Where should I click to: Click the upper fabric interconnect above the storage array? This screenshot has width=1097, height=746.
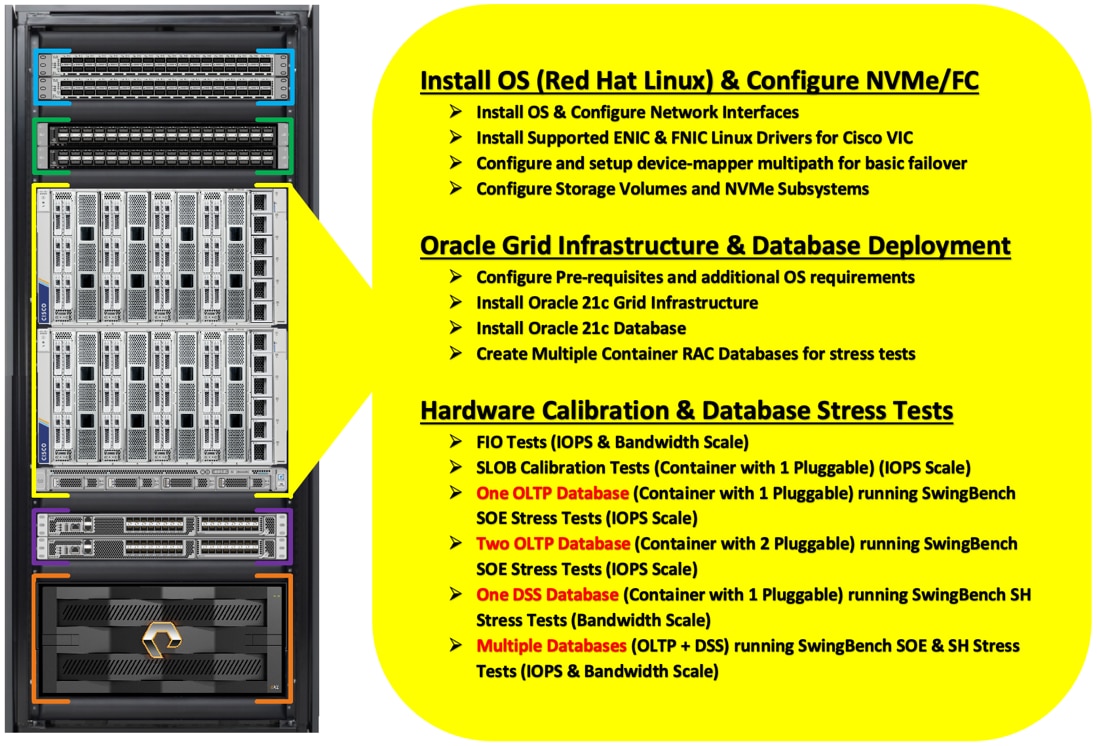pyautogui.click(x=162, y=525)
